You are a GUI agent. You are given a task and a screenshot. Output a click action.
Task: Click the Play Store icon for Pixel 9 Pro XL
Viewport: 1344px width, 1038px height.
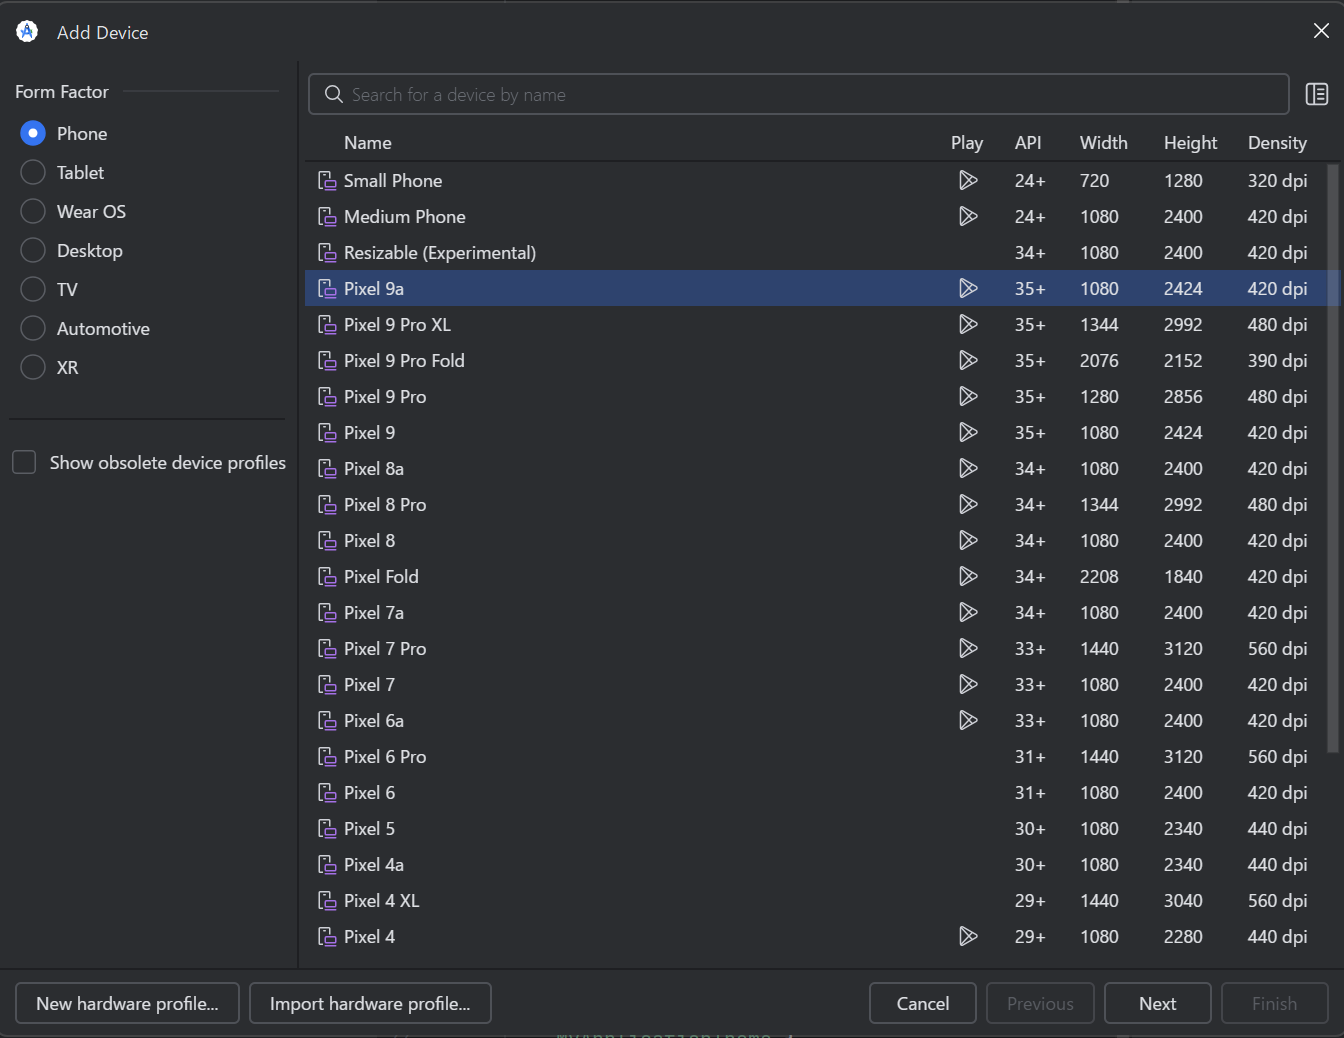[x=967, y=324]
